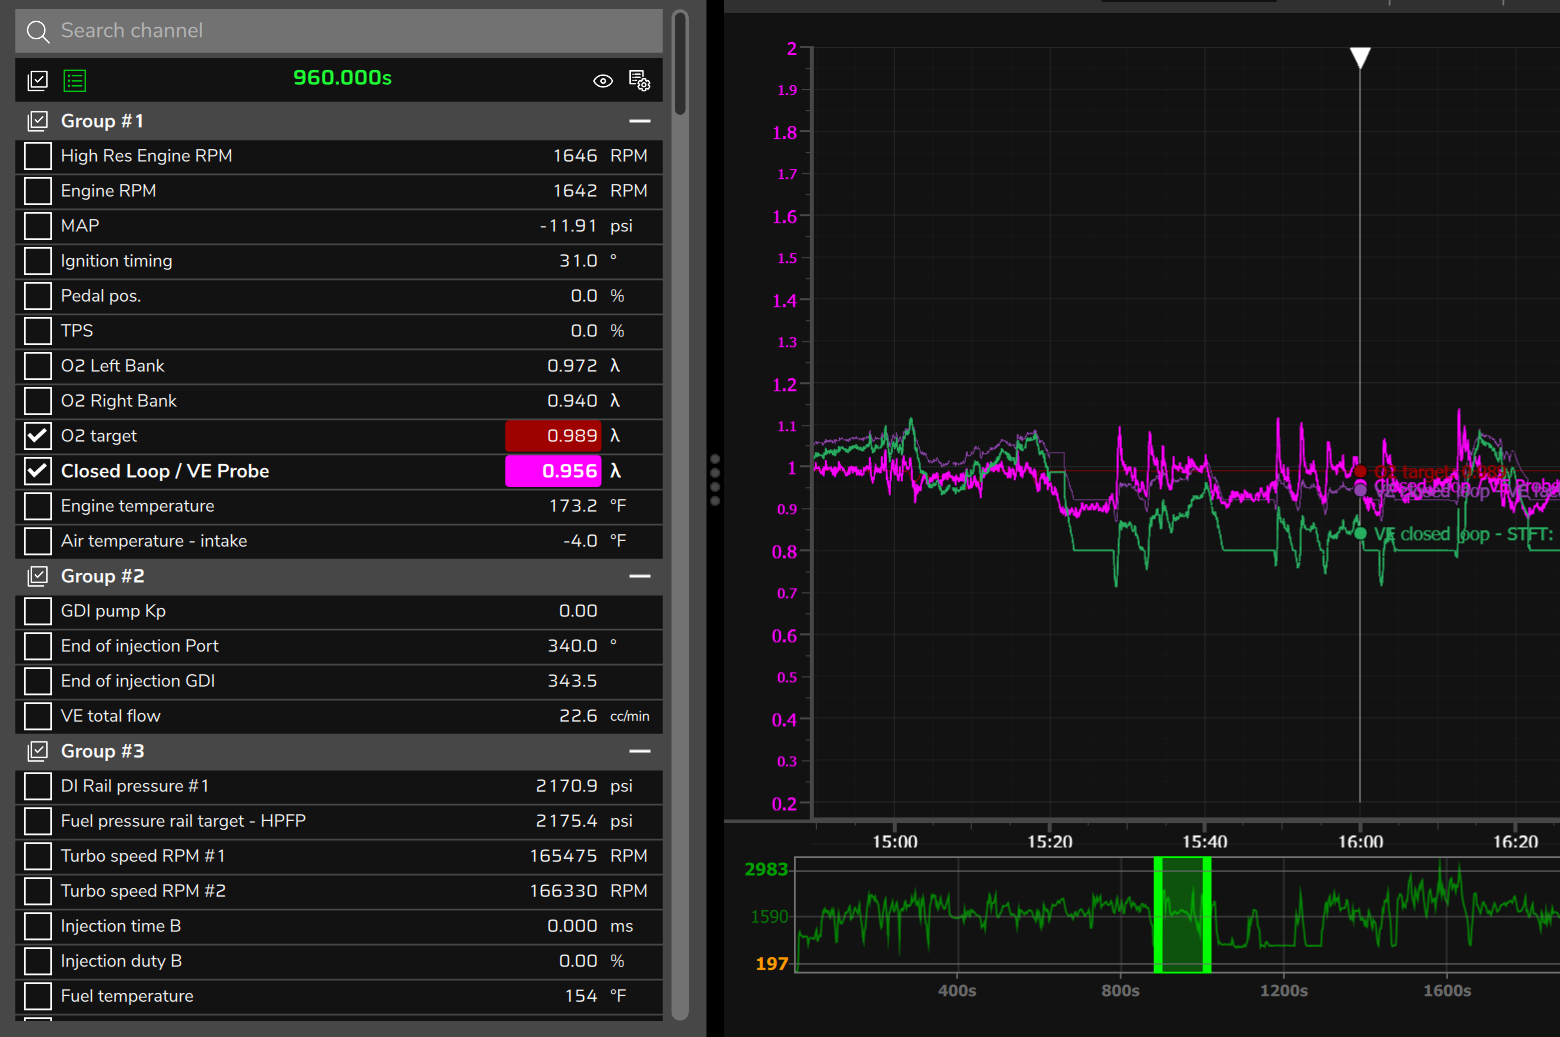Collapse Group #2 with the minus button
The width and height of the screenshot is (1560, 1037).
click(640, 576)
